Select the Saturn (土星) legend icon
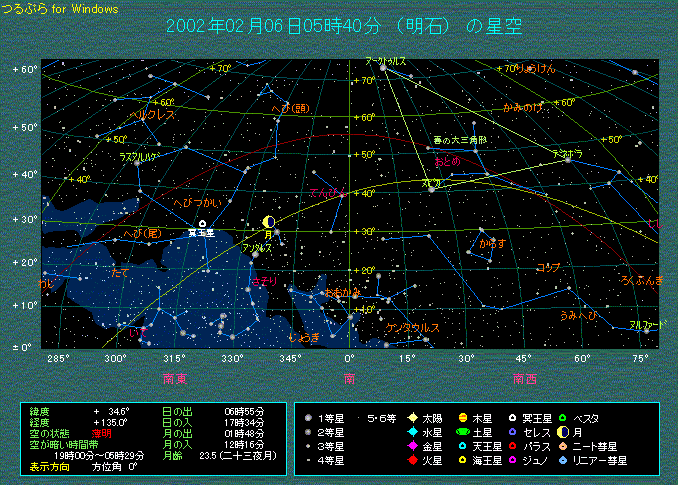Viewport: 678px width, 485px height. 463,431
